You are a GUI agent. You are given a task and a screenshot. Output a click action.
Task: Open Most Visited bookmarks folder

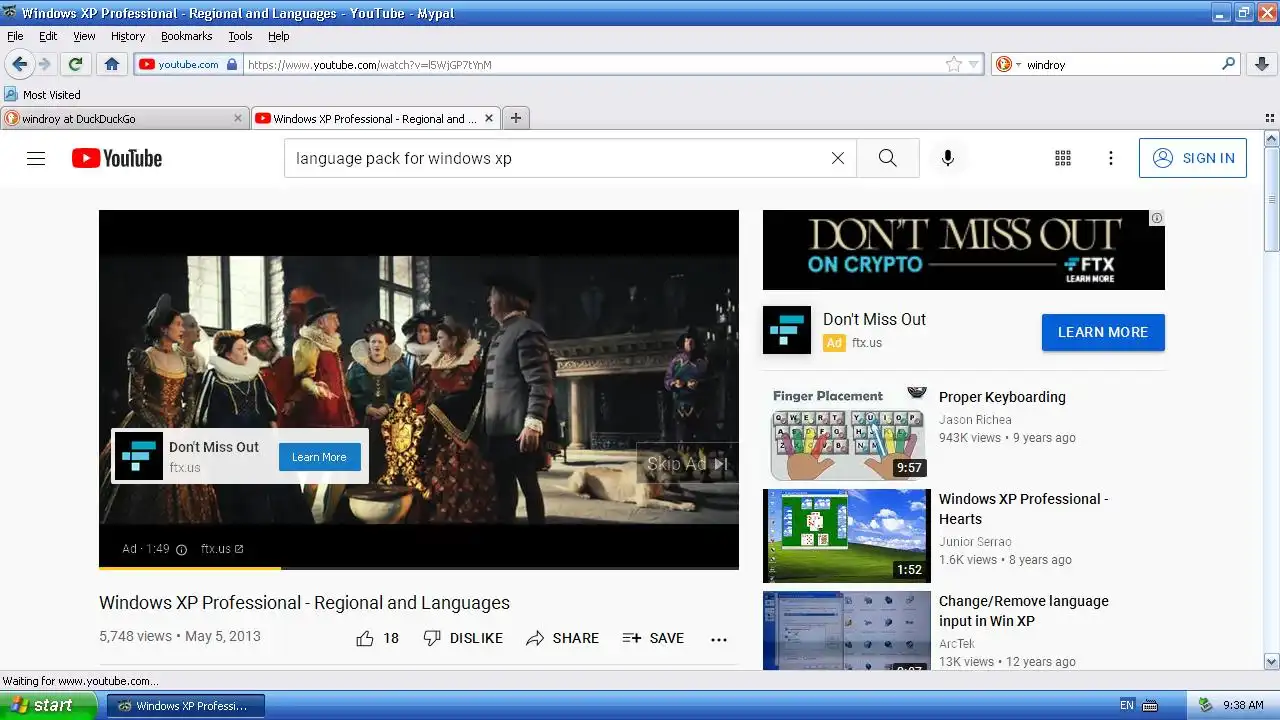click(42, 95)
